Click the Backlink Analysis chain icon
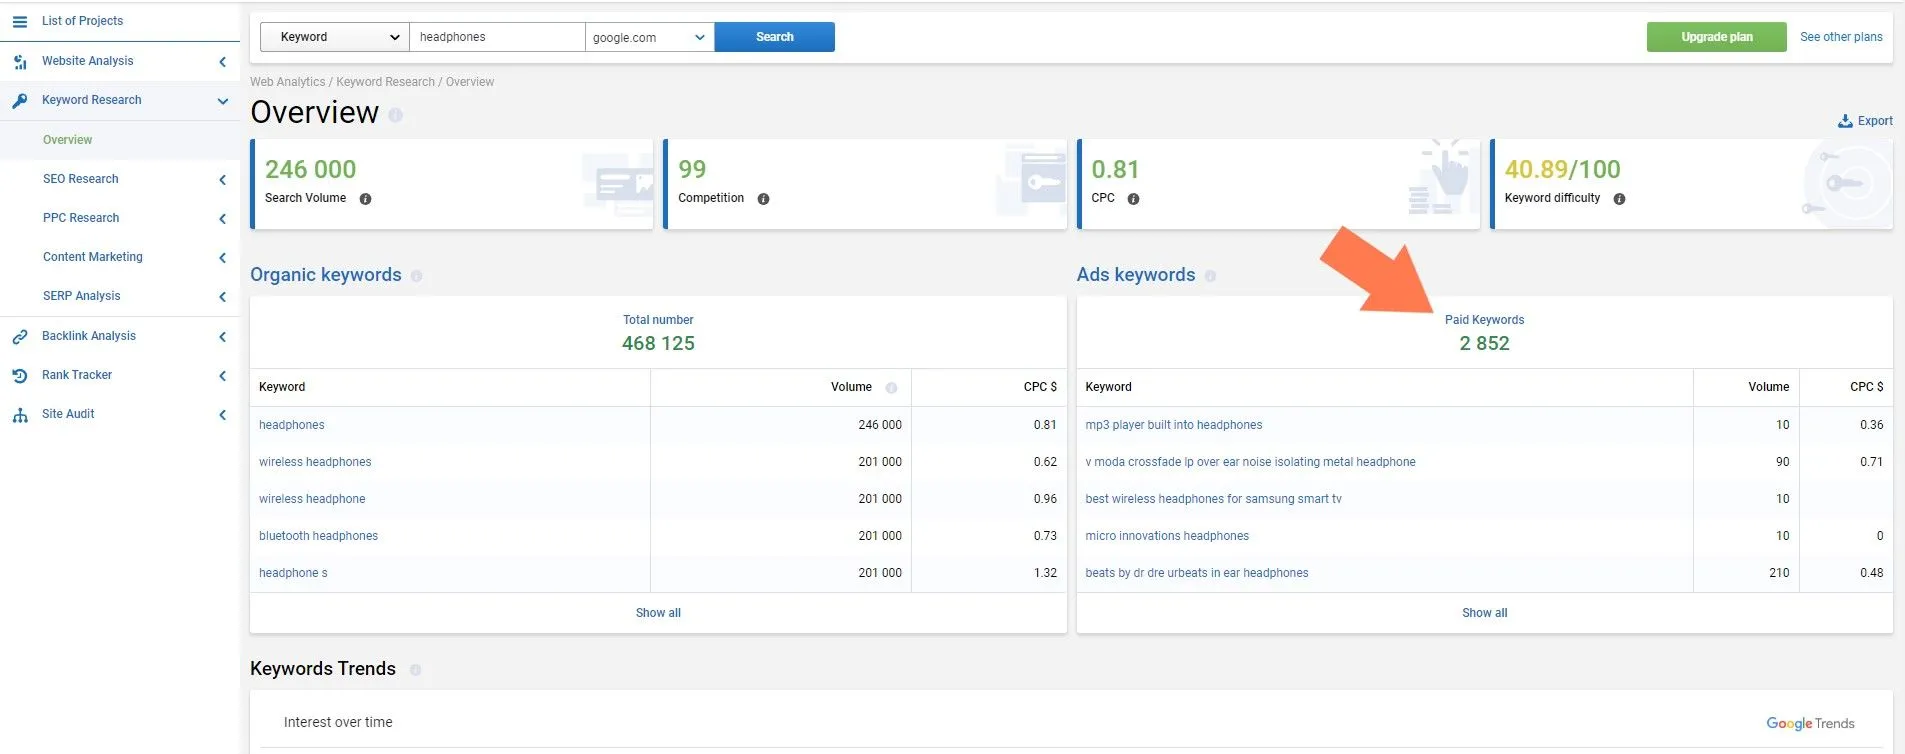The width and height of the screenshot is (1905, 754). pyautogui.click(x=20, y=337)
